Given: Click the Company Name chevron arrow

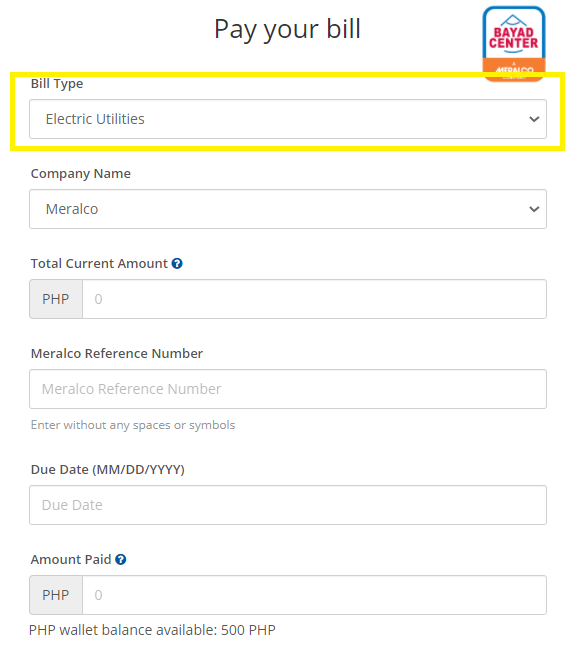Looking at the screenshot, I should (x=534, y=209).
